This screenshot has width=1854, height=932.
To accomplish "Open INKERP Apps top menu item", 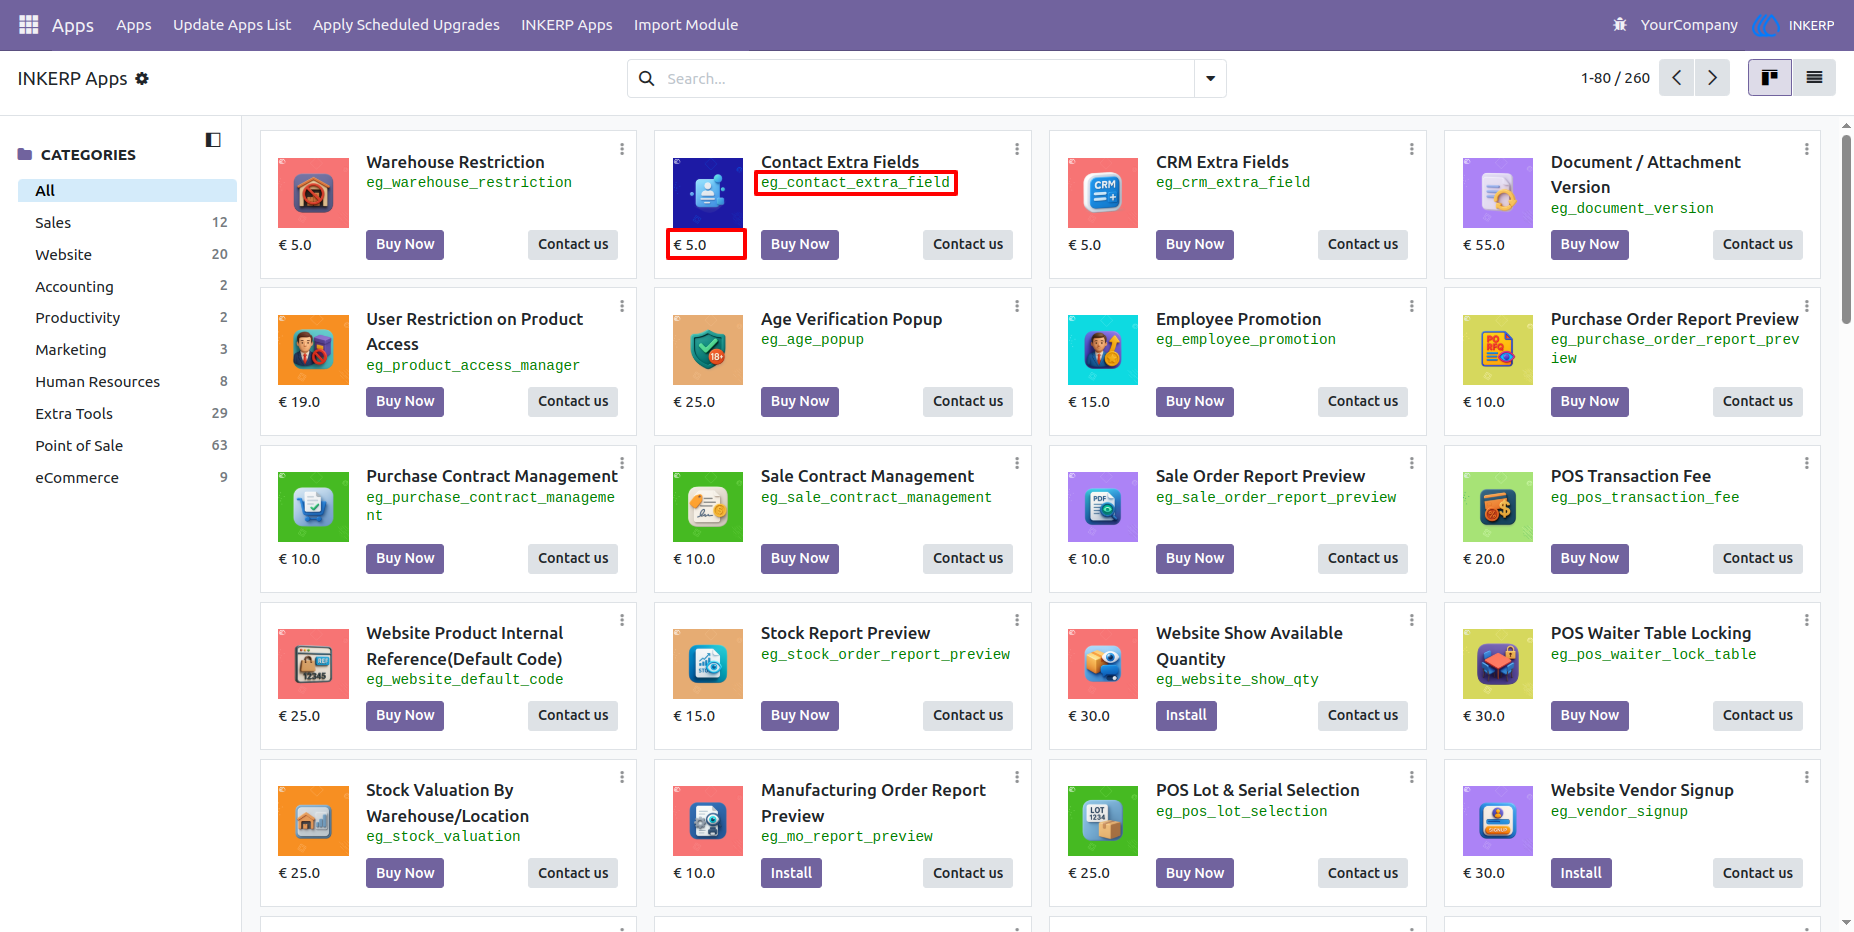I will pos(567,25).
